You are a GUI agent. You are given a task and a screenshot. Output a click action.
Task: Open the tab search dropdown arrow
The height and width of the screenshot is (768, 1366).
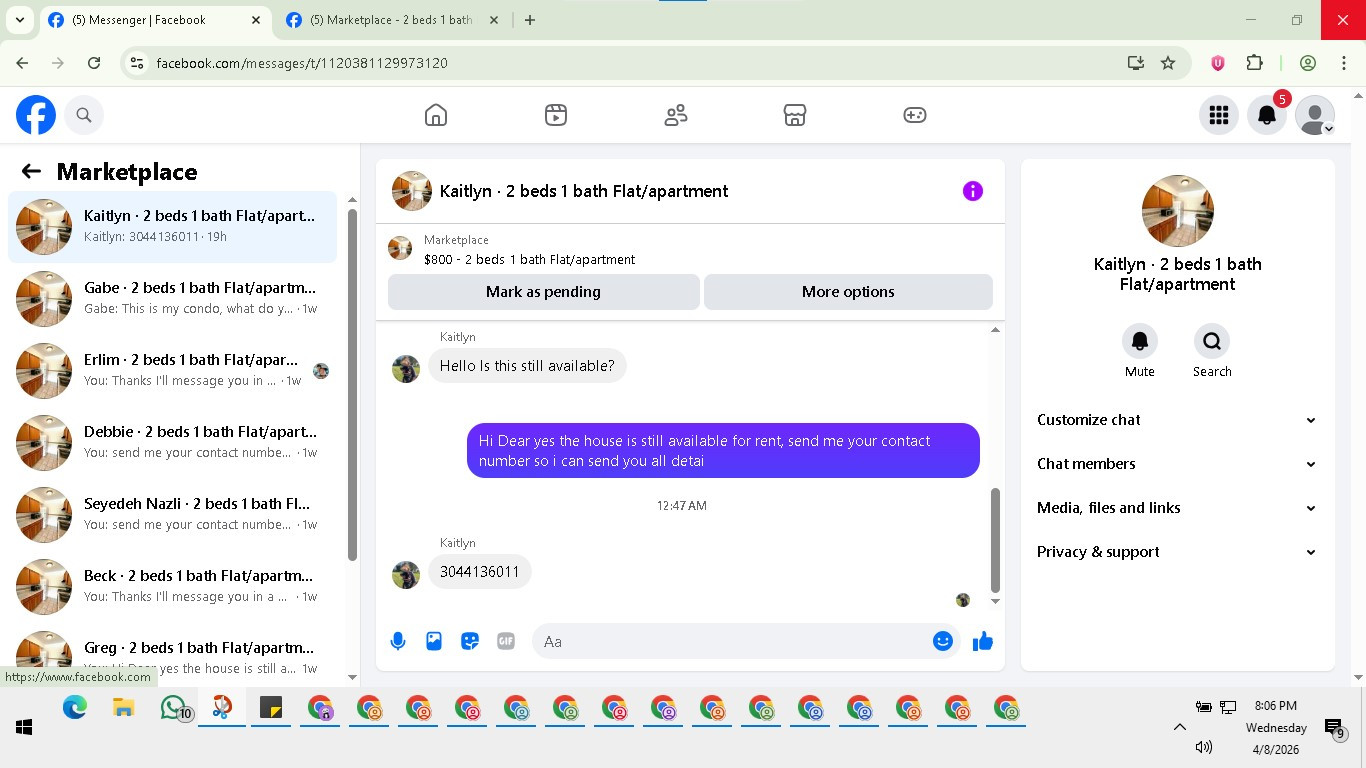click(x=19, y=20)
